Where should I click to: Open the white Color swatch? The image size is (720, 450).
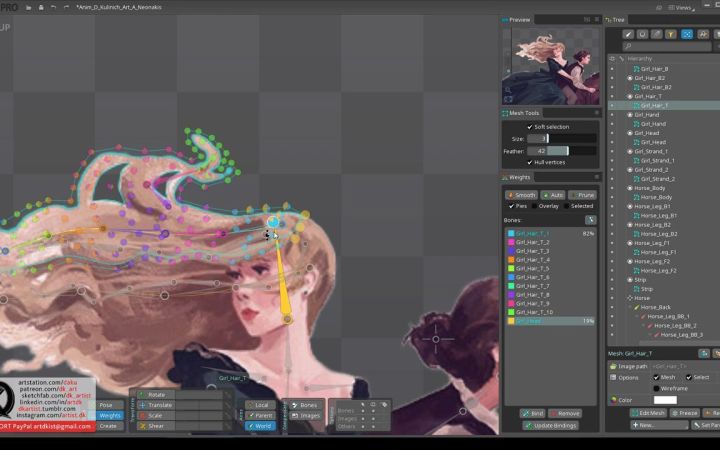click(x=665, y=400)
